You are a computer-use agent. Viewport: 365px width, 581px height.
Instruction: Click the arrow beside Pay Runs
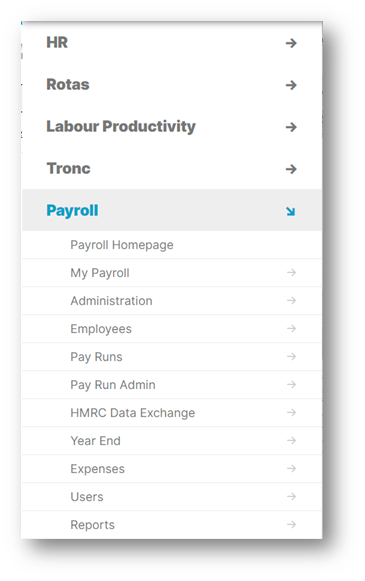click(291, 356)
